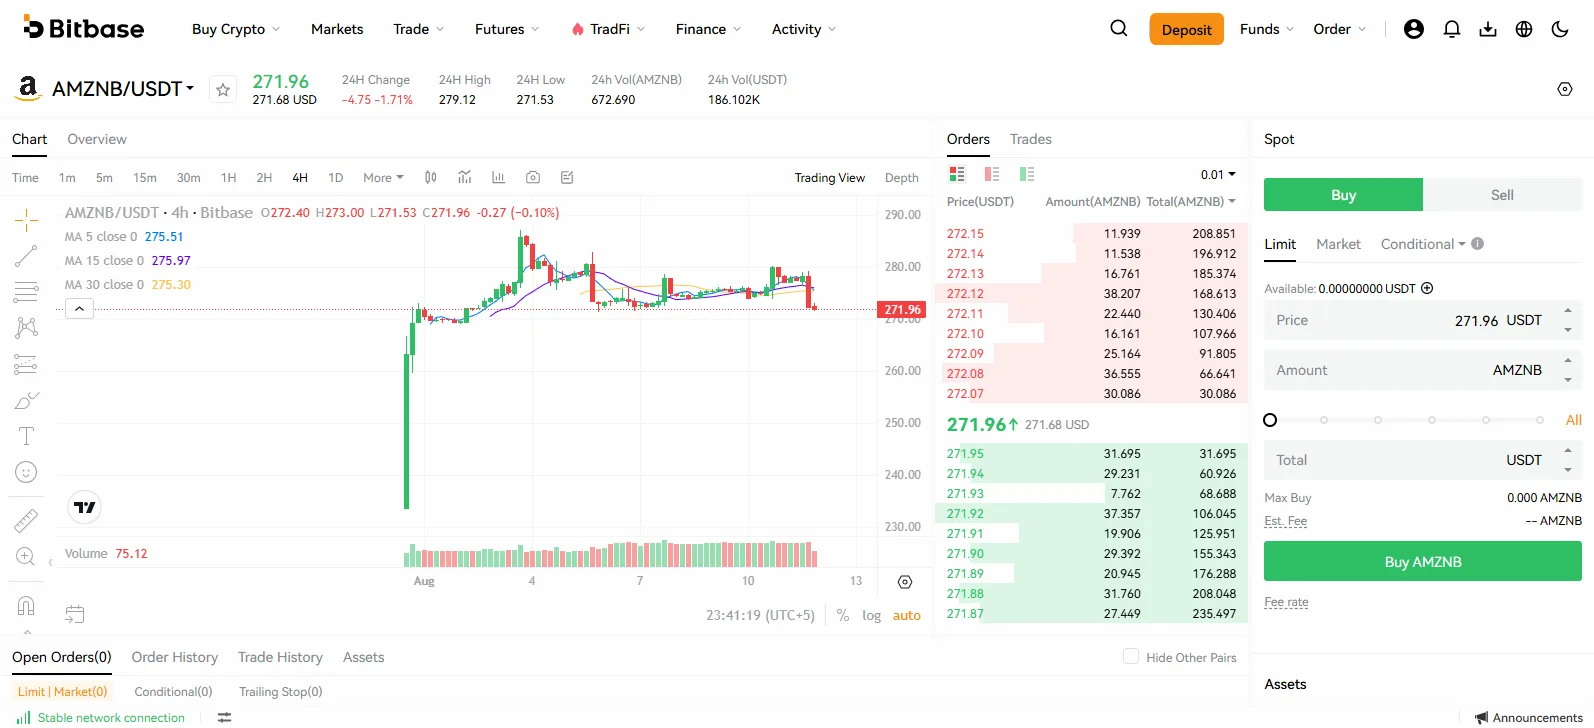Toggle percent scale on chart
Screen dimensions: 1594x728
coord(843,616)
